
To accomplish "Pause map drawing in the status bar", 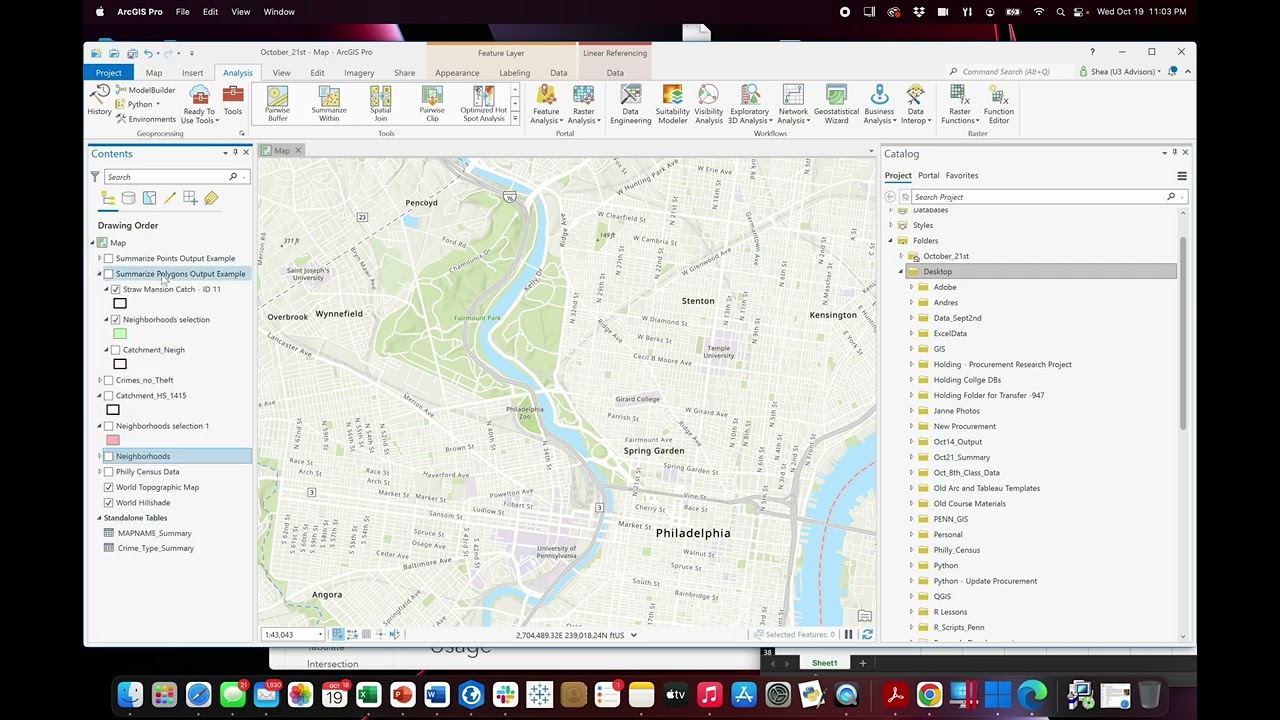I will 848,634.
